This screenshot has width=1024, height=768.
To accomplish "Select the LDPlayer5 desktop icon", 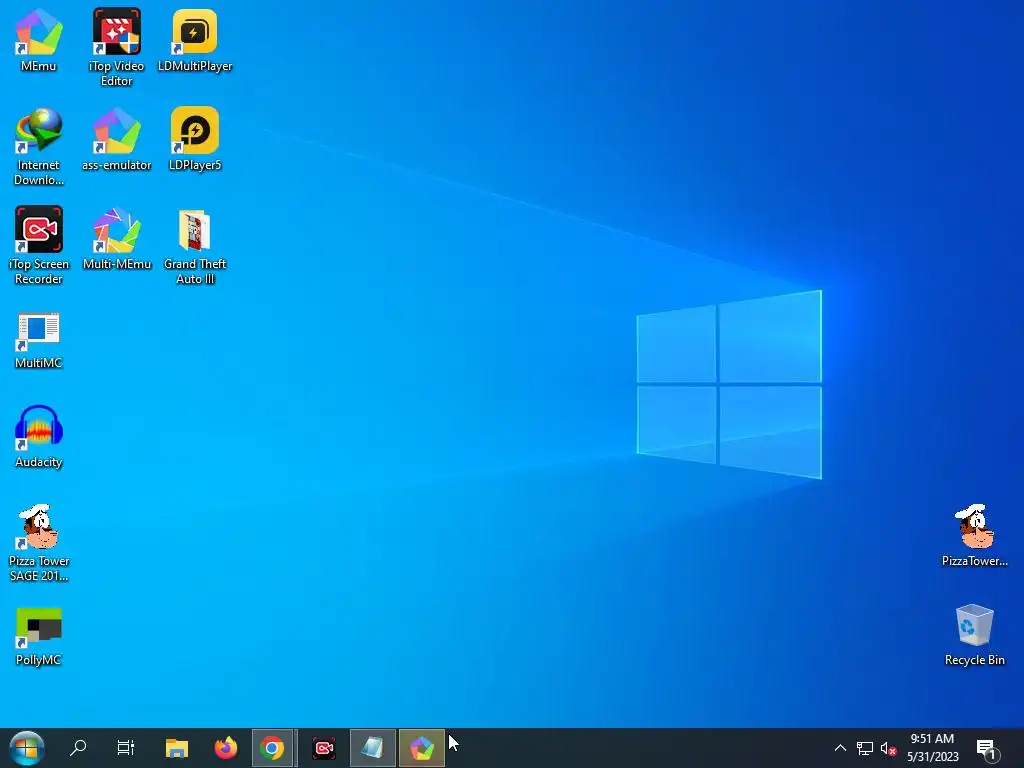I will tap(195, 140).
